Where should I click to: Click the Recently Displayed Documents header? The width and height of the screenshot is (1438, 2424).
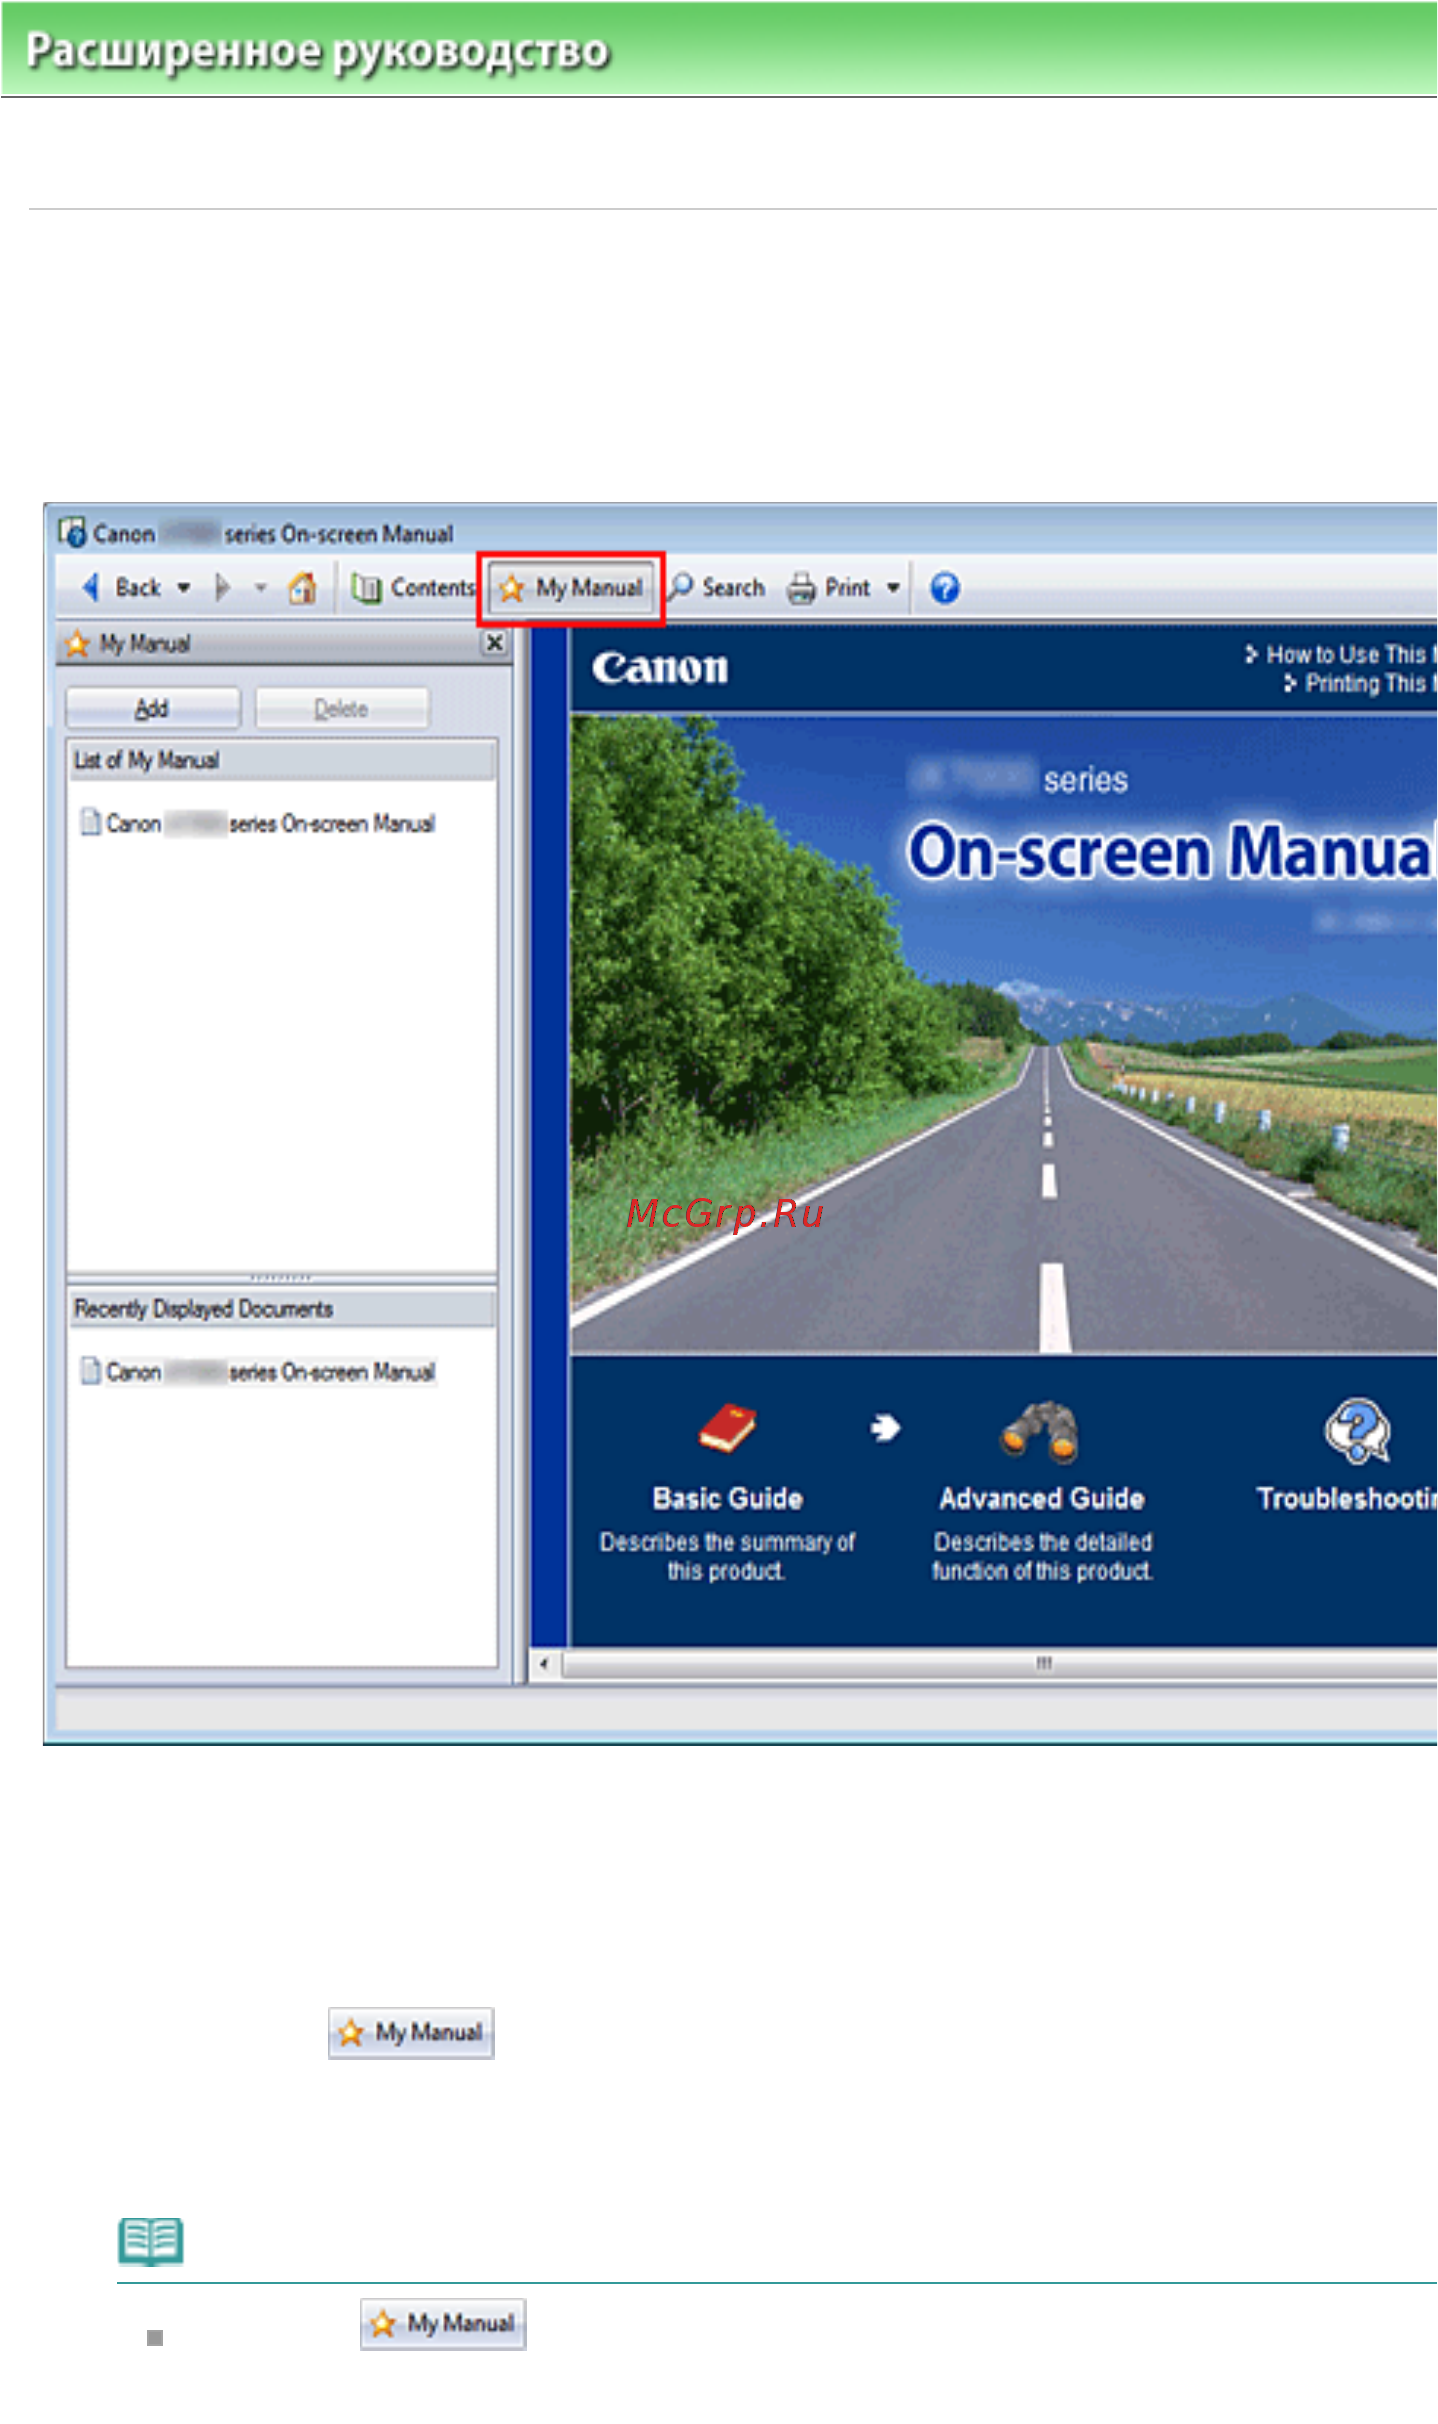pyautogui.click(x=281, y=1308)
